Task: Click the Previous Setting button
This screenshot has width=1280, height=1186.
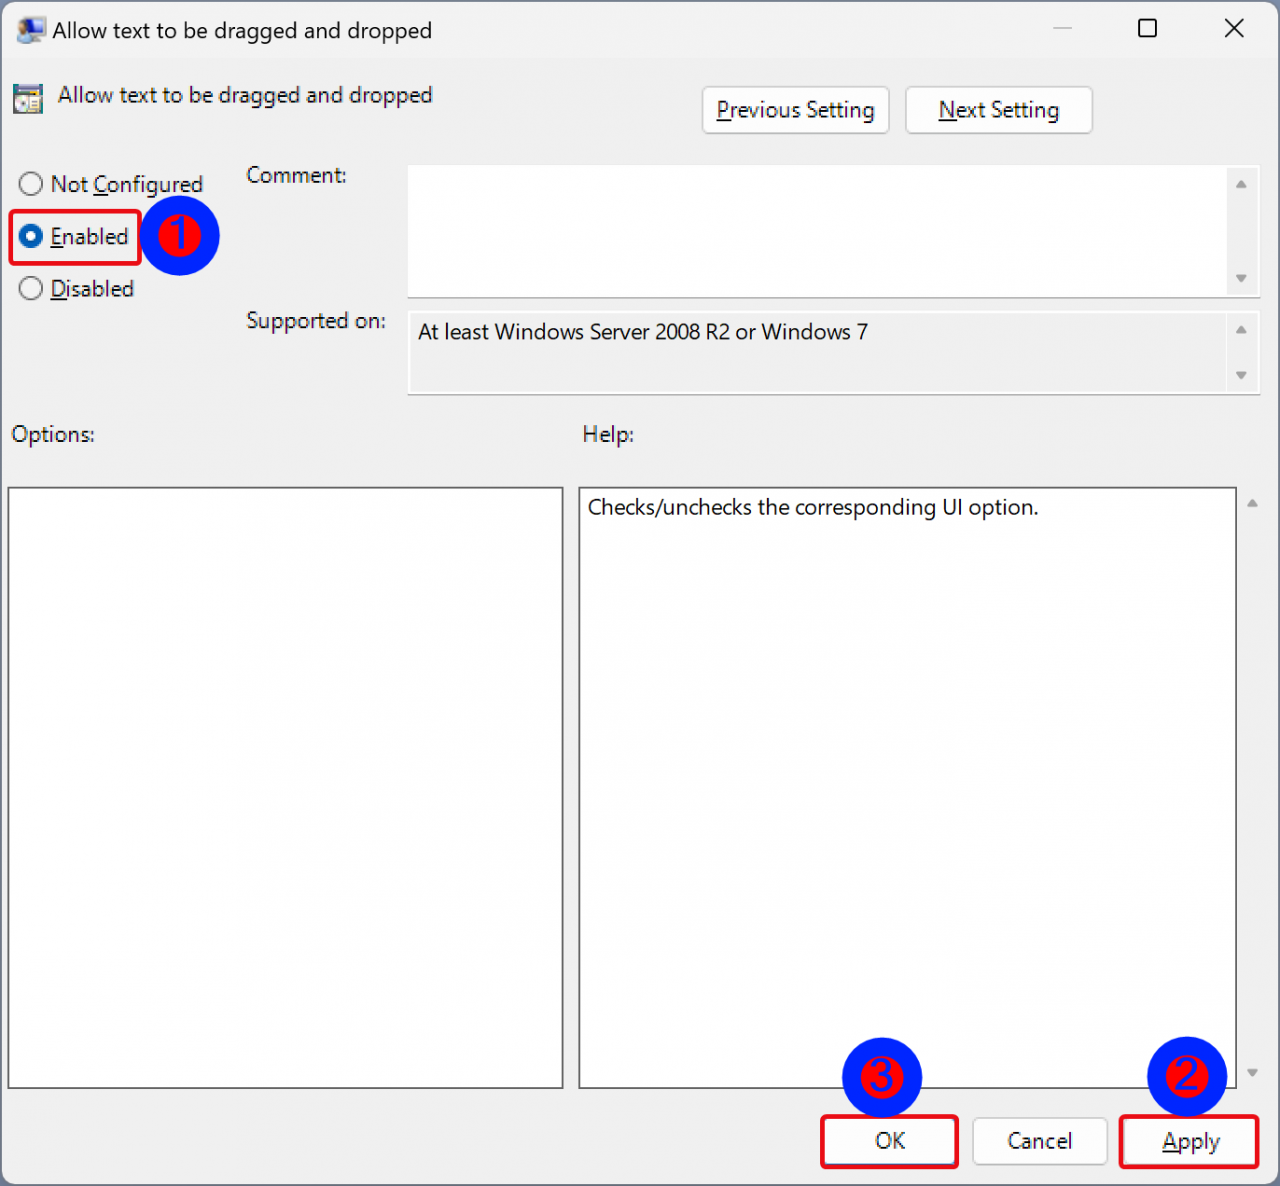Action: pos(795,110)
